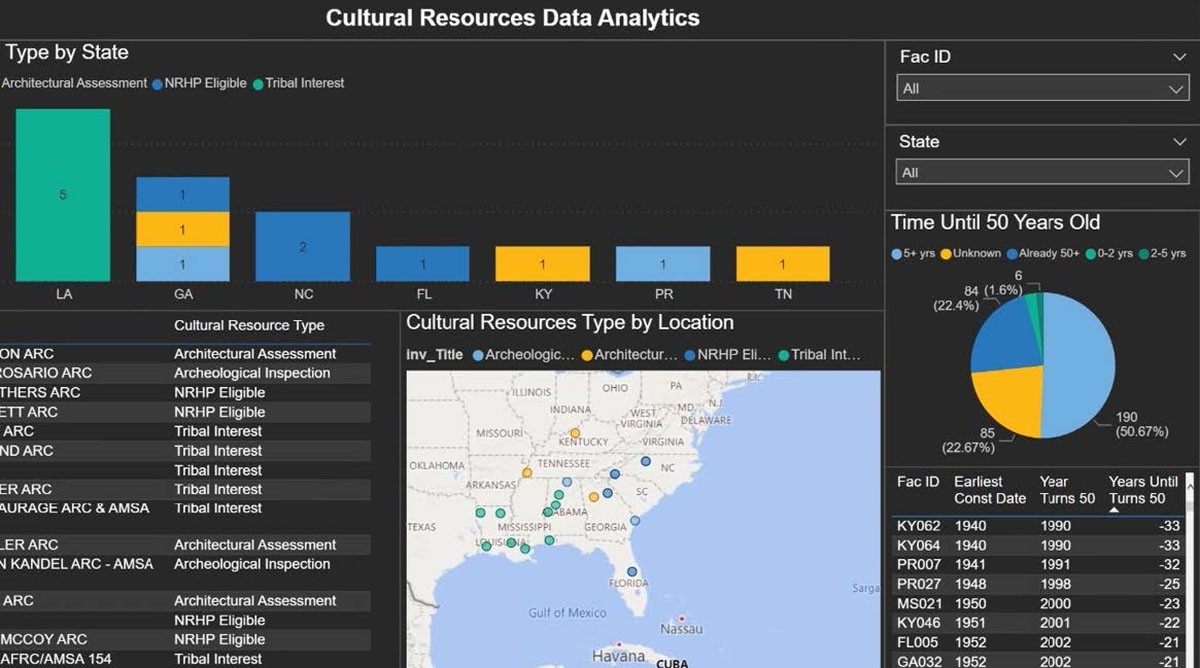
Task: Click the Tribal Interest legend marker in bar chart
Action: [x=258, y=84]
